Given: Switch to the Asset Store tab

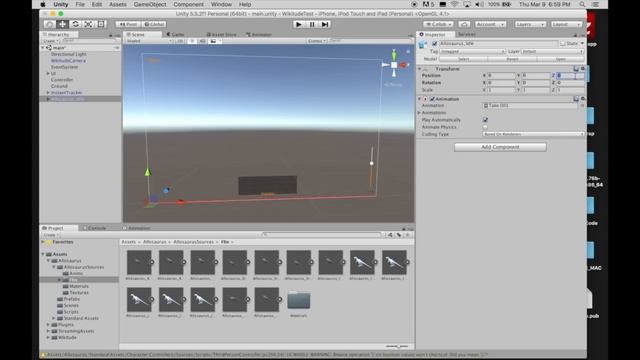Looking at the screenshot, I should point(222,35).
